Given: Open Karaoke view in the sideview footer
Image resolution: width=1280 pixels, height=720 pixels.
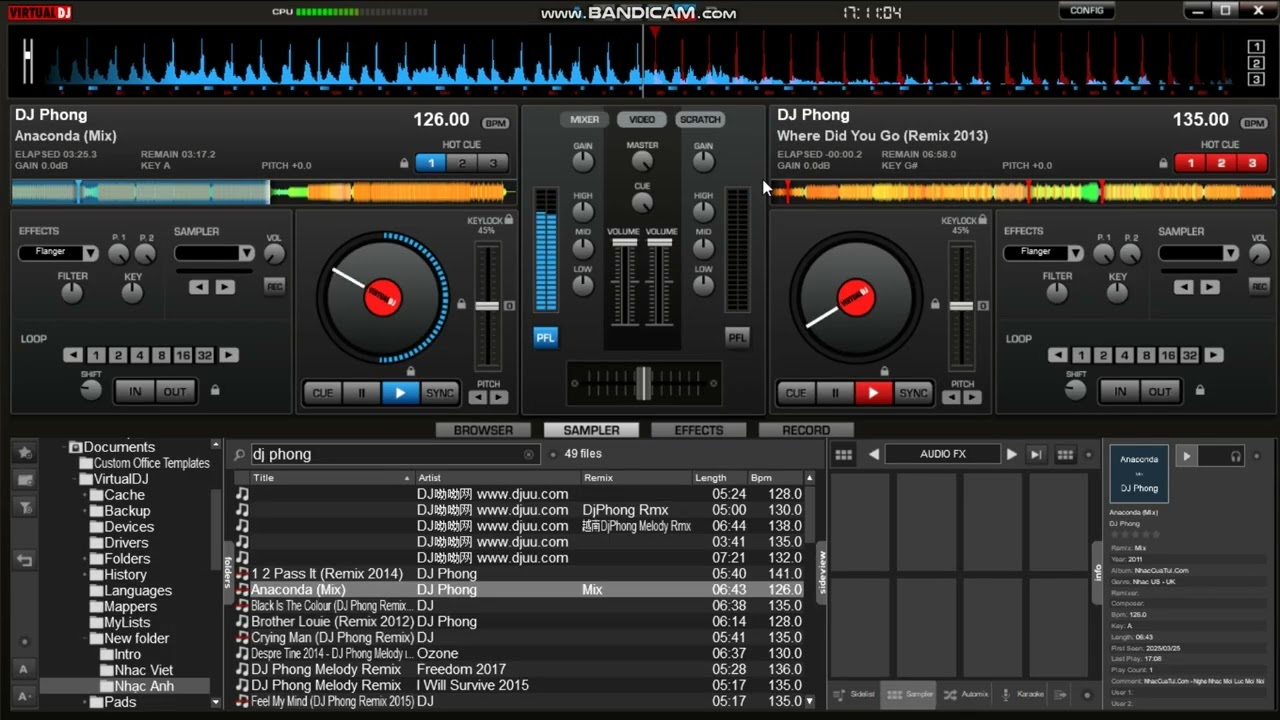Looking at the screenshot, I should 1022,694.
